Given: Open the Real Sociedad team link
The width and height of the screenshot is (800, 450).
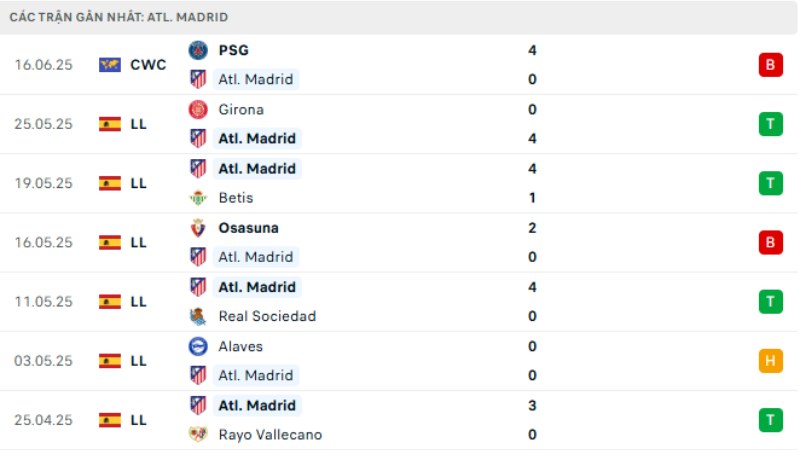Looking at the screenshot, I should pos(267,317).
